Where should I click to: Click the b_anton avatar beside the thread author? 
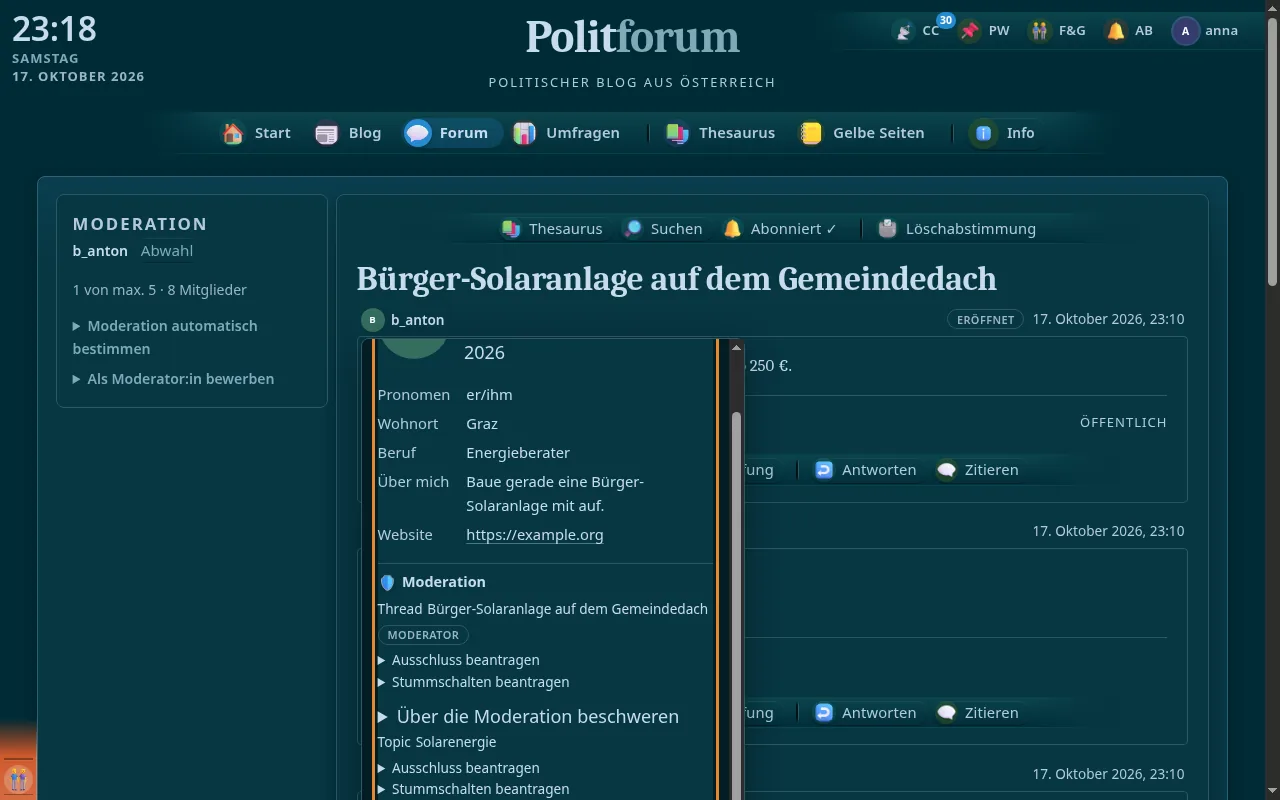pos(373,320)
